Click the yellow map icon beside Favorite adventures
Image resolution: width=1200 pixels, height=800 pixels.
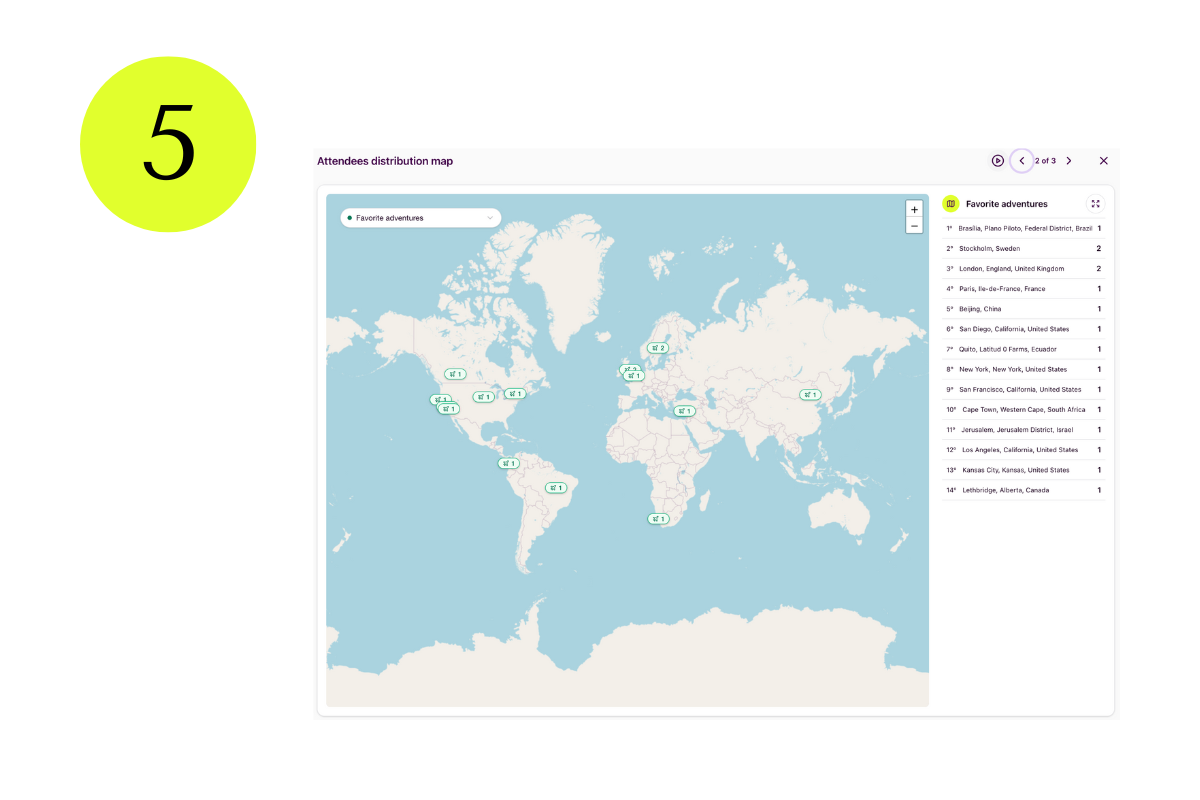951,204
